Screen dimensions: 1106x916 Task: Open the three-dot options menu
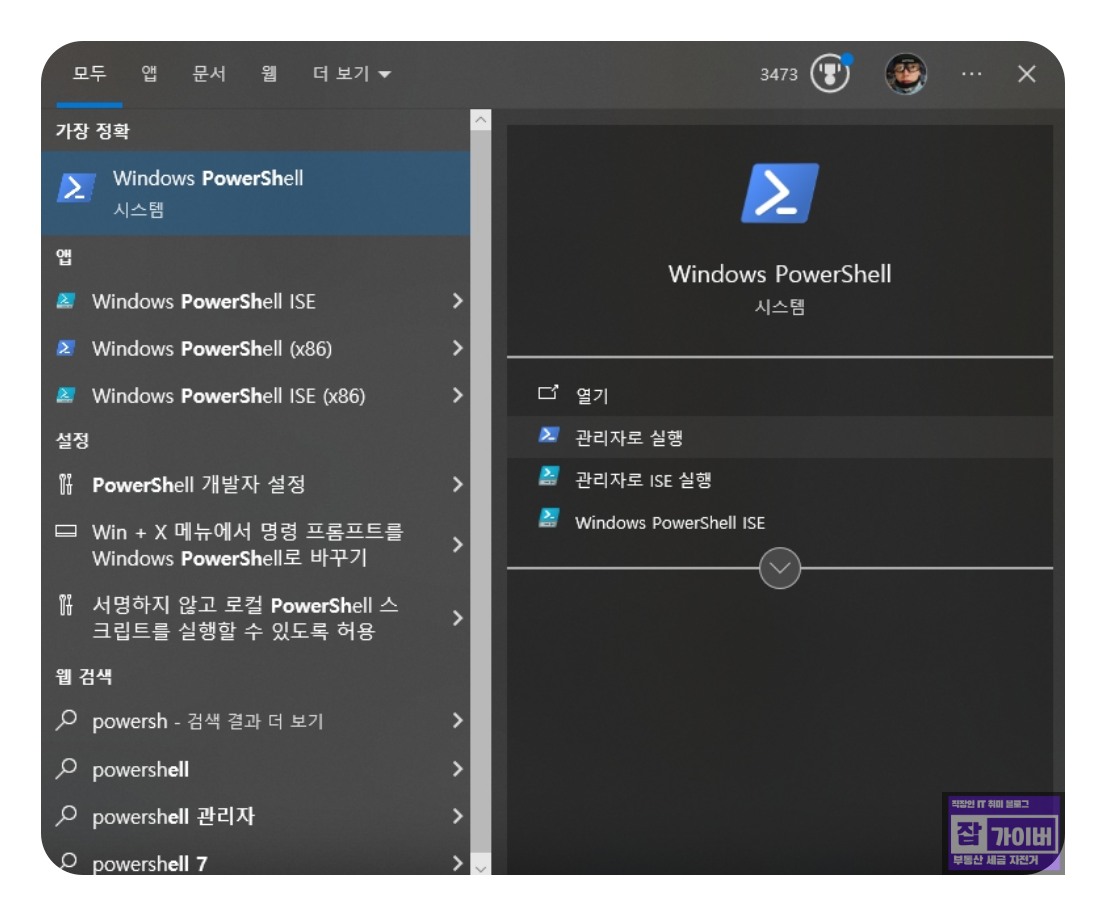click(x=971, y=73)
